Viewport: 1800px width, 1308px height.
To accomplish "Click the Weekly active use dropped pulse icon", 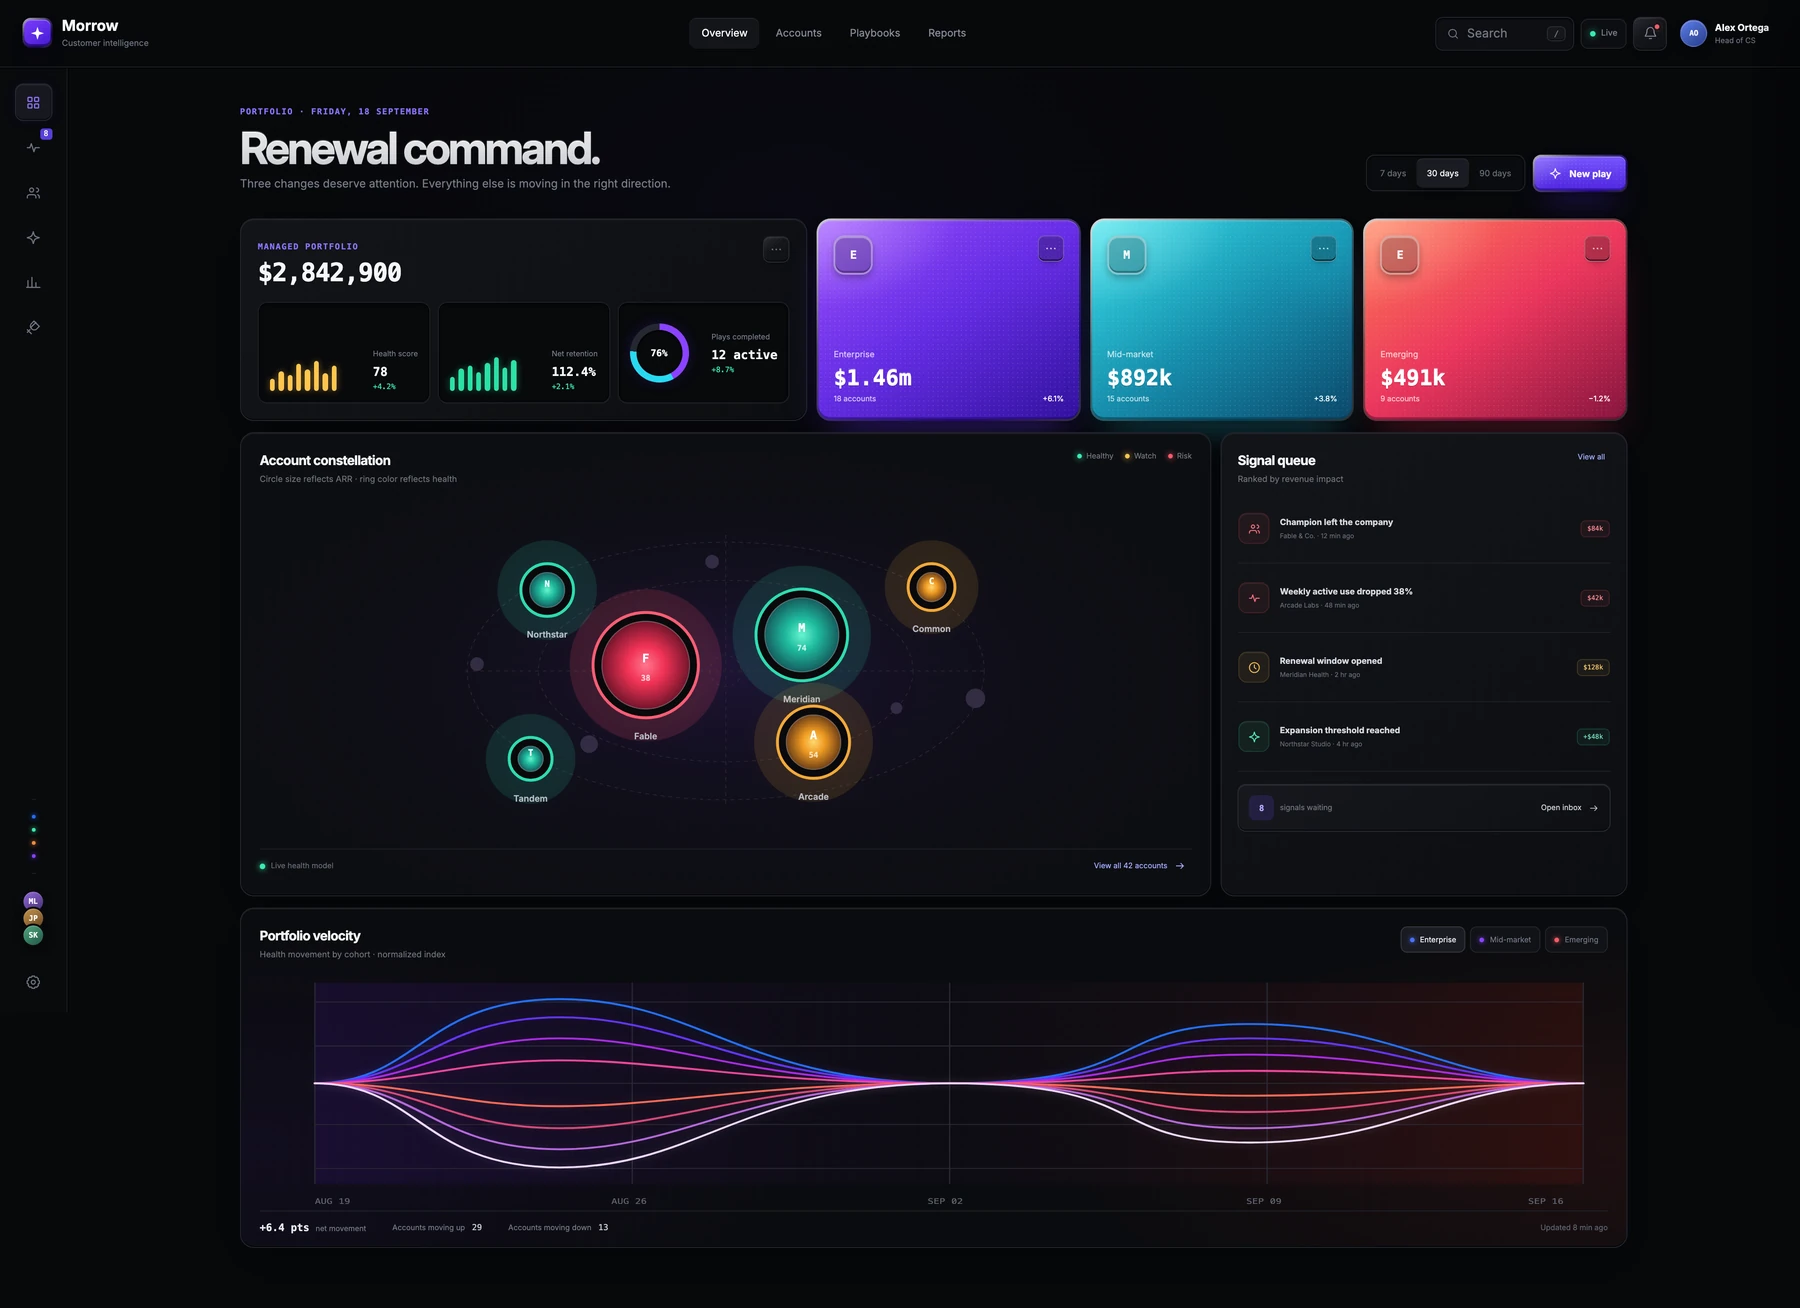I will [x=1254, y=598].
